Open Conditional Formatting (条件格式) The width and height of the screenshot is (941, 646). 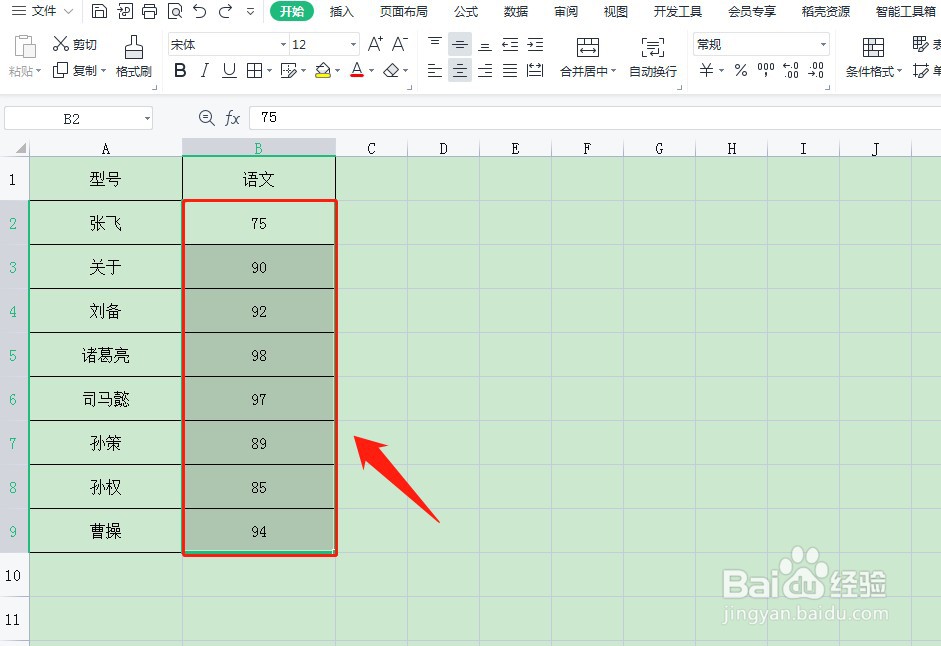(x=874, y=57)
